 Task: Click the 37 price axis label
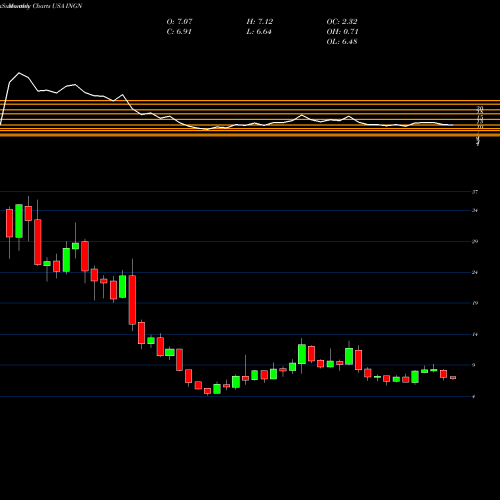click(475, 192)
